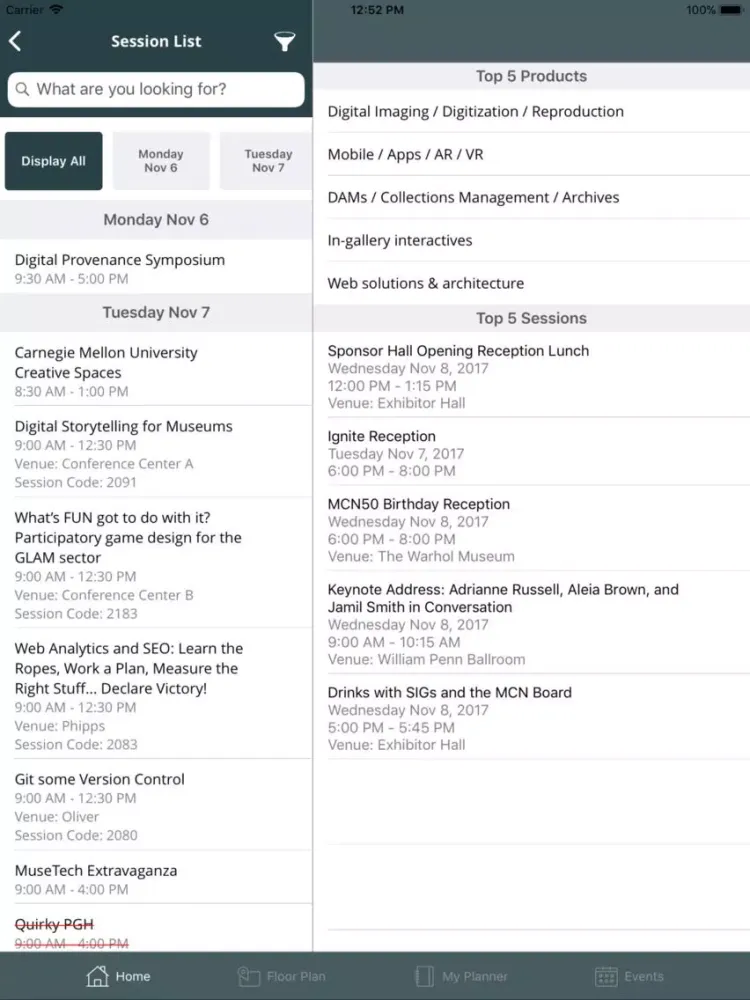Open Keynote Address Adrianne Russell session

[x=532, y=622]
